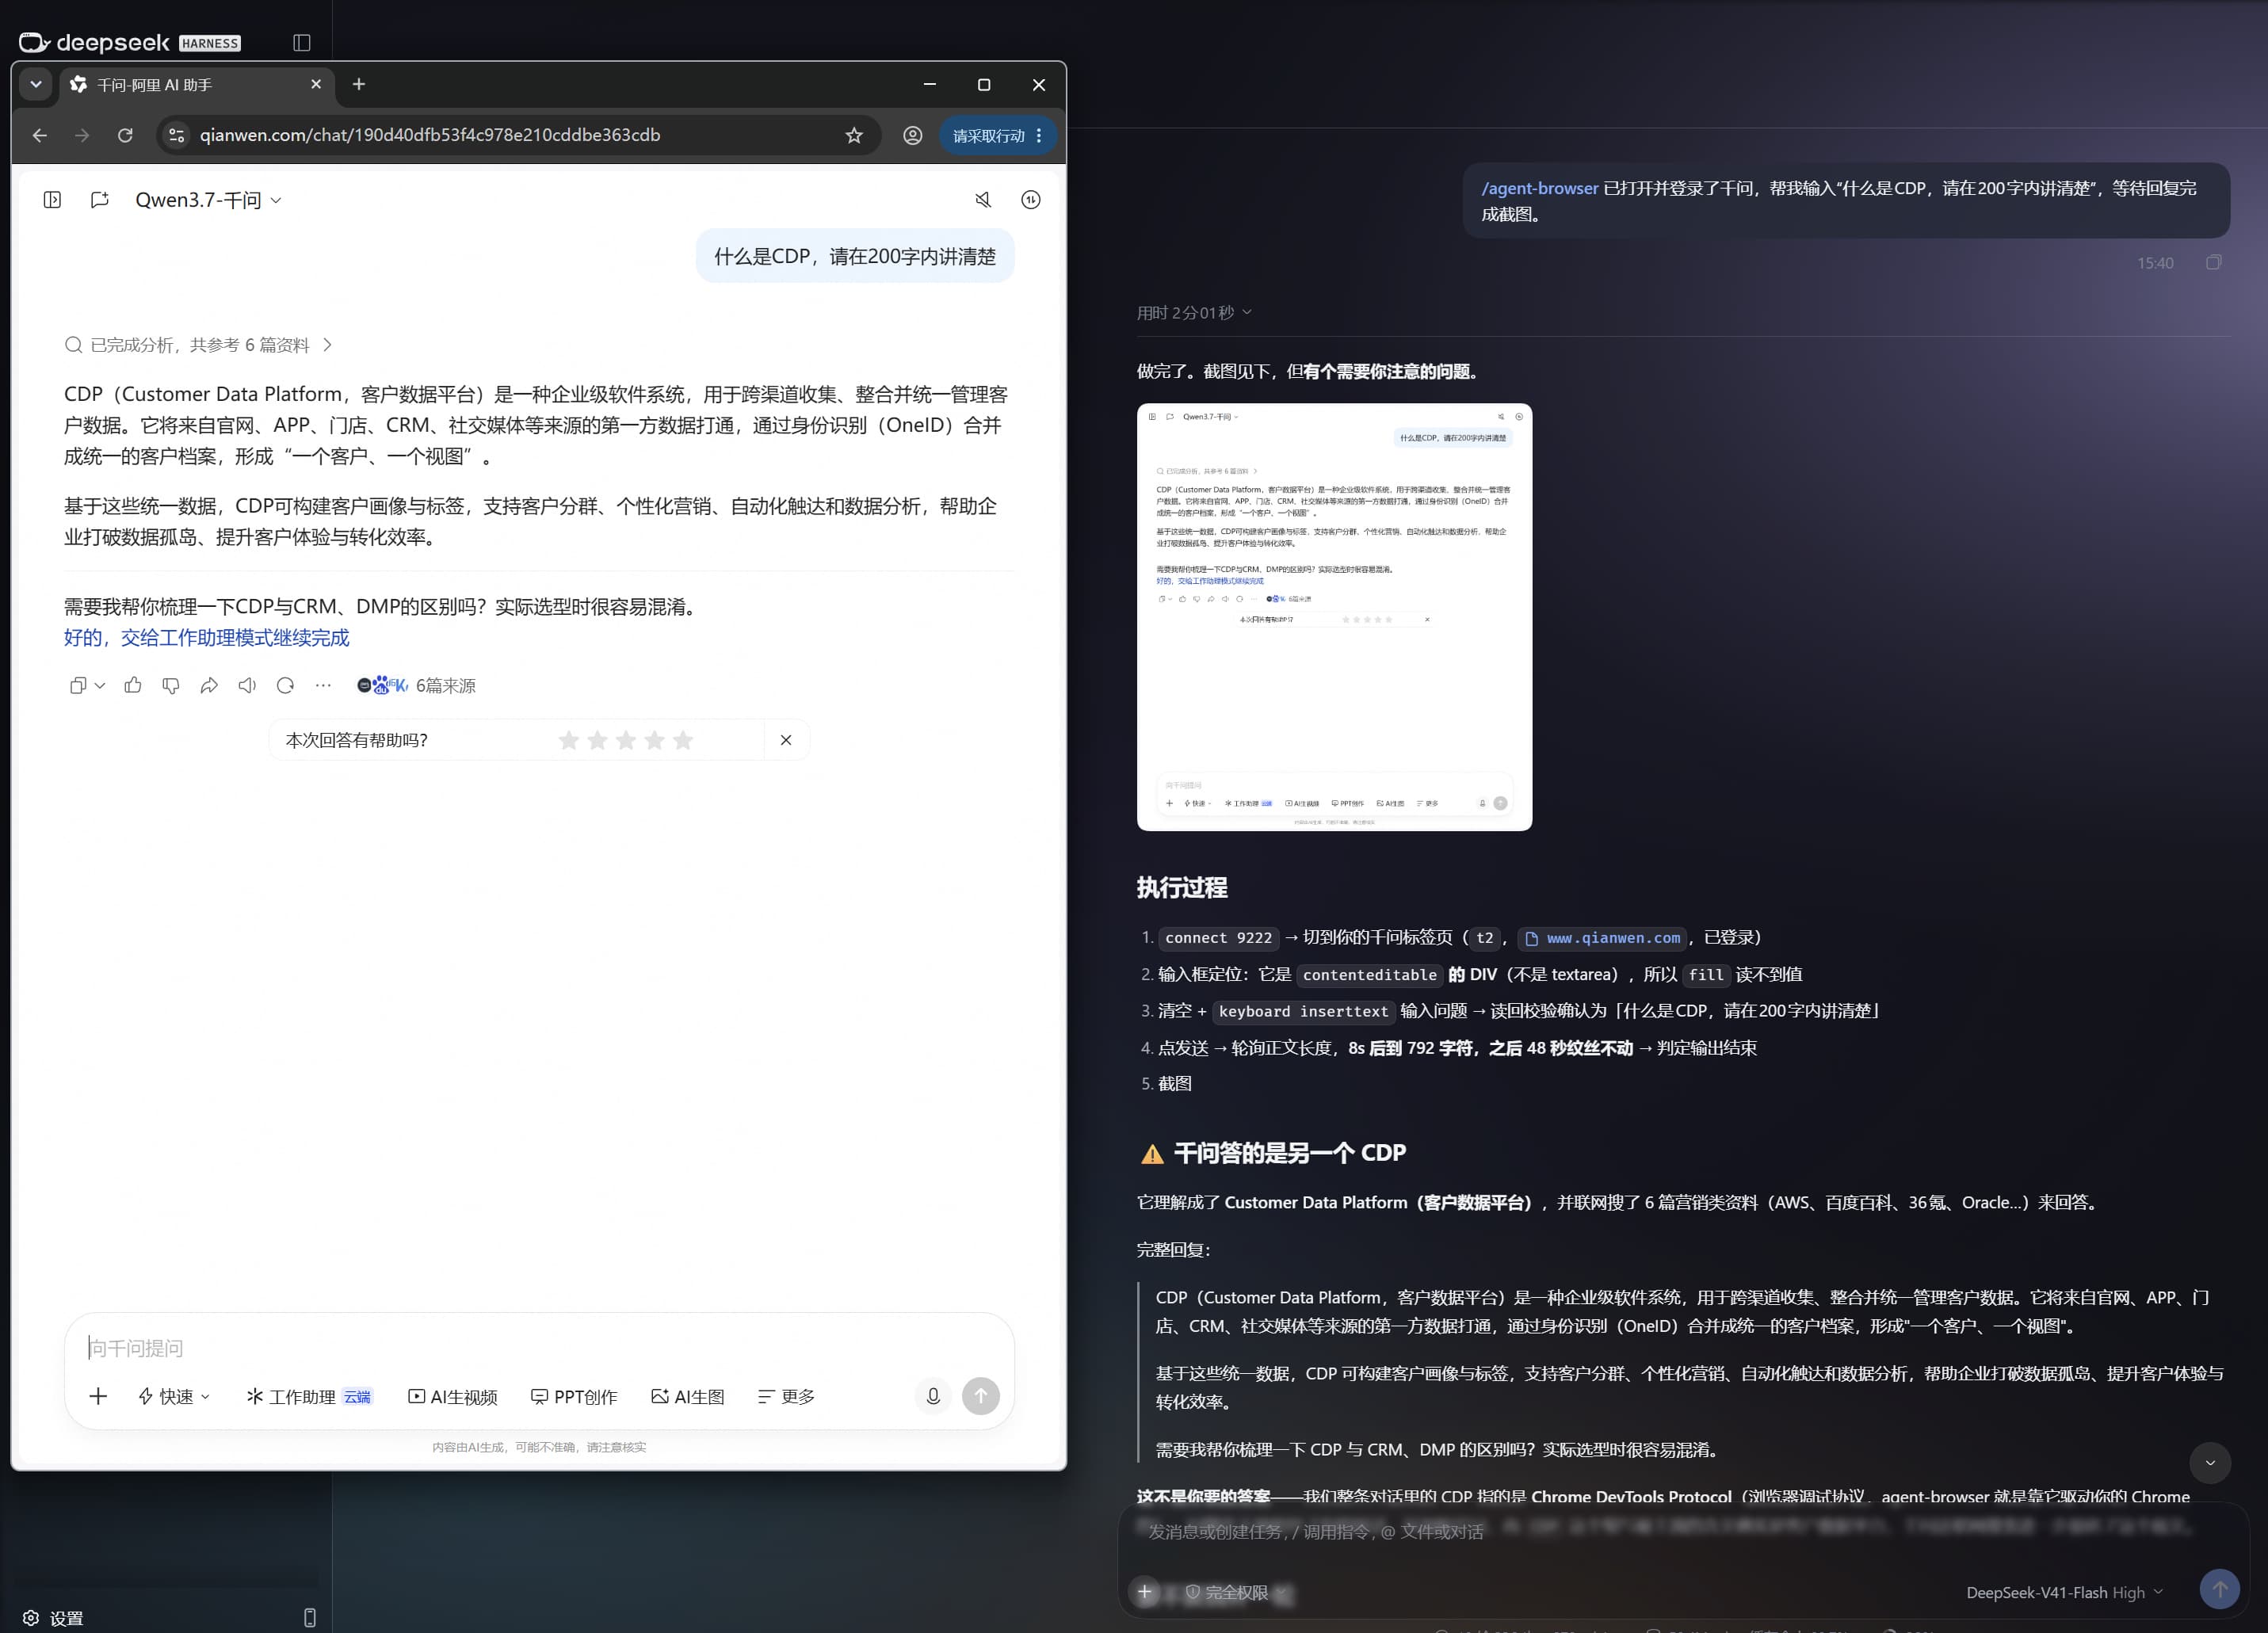This screenshot has width=2268, height=1633.
Task: Expand the 用时 2分01秒 details
Action: tap(1194, 313)
